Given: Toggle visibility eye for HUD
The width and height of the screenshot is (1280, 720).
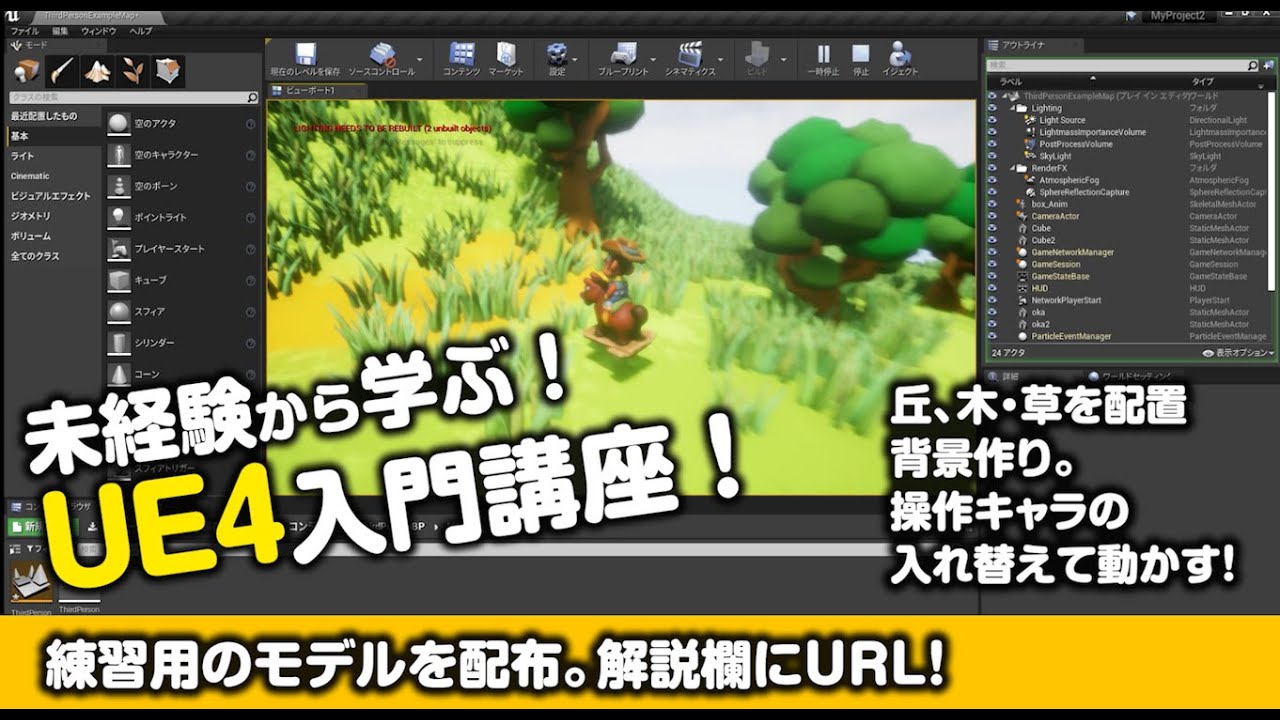Looking at the screenshot, I should [x=992, y=288].
